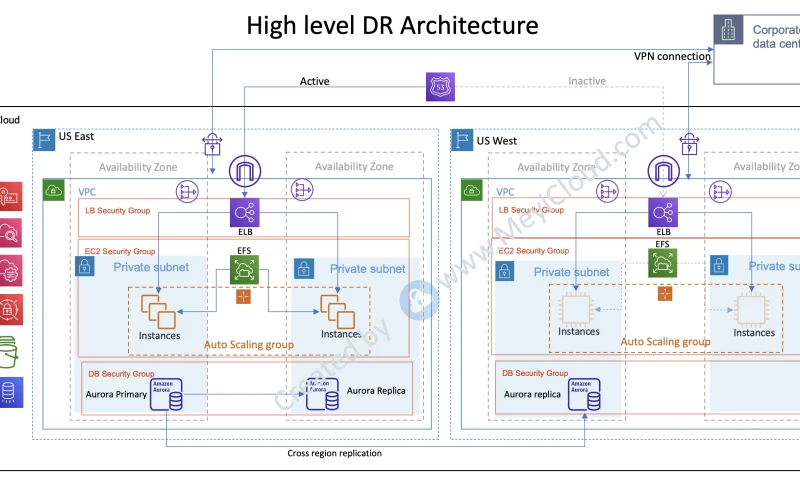Click the purple Route 53 shield icon
The width and height of the screenshot is (800, 480).
440,87
